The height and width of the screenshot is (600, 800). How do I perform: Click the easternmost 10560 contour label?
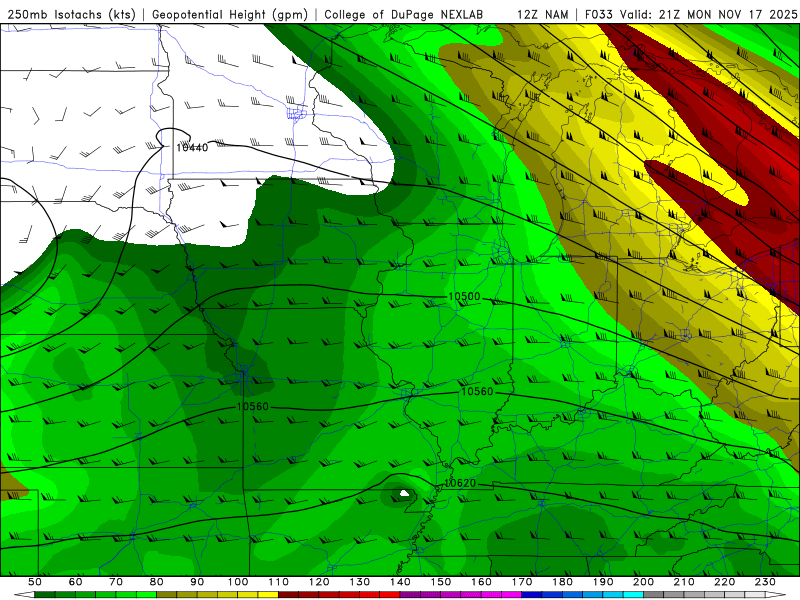[477, 391]
